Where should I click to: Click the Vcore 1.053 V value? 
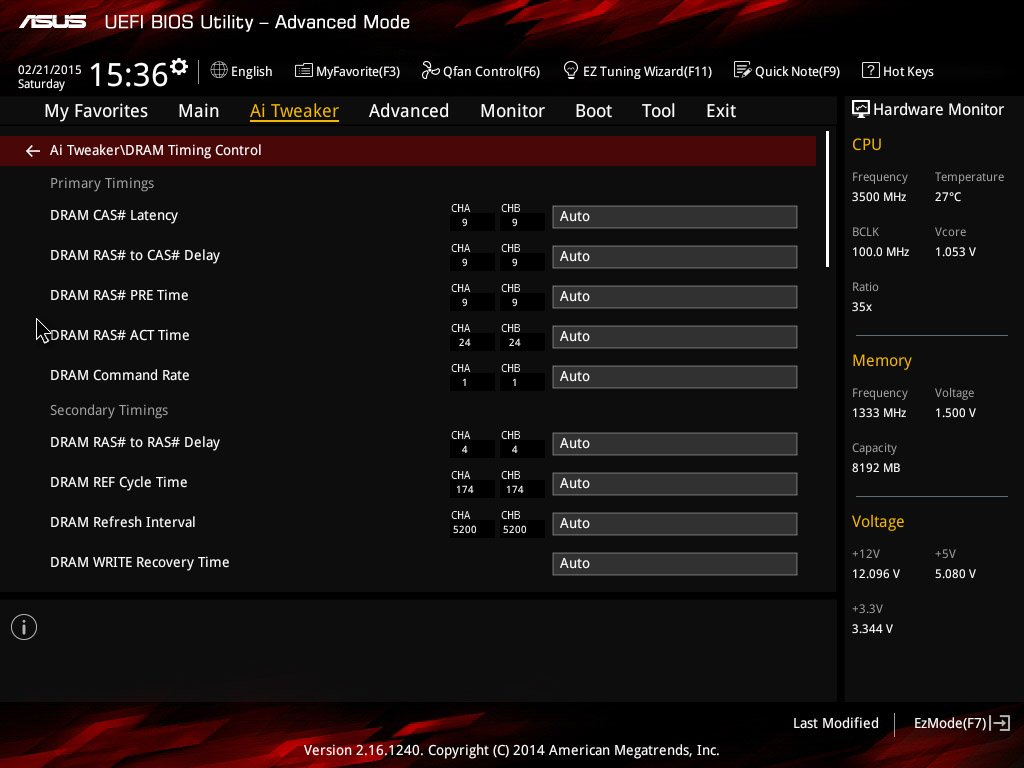pos(955,252)
